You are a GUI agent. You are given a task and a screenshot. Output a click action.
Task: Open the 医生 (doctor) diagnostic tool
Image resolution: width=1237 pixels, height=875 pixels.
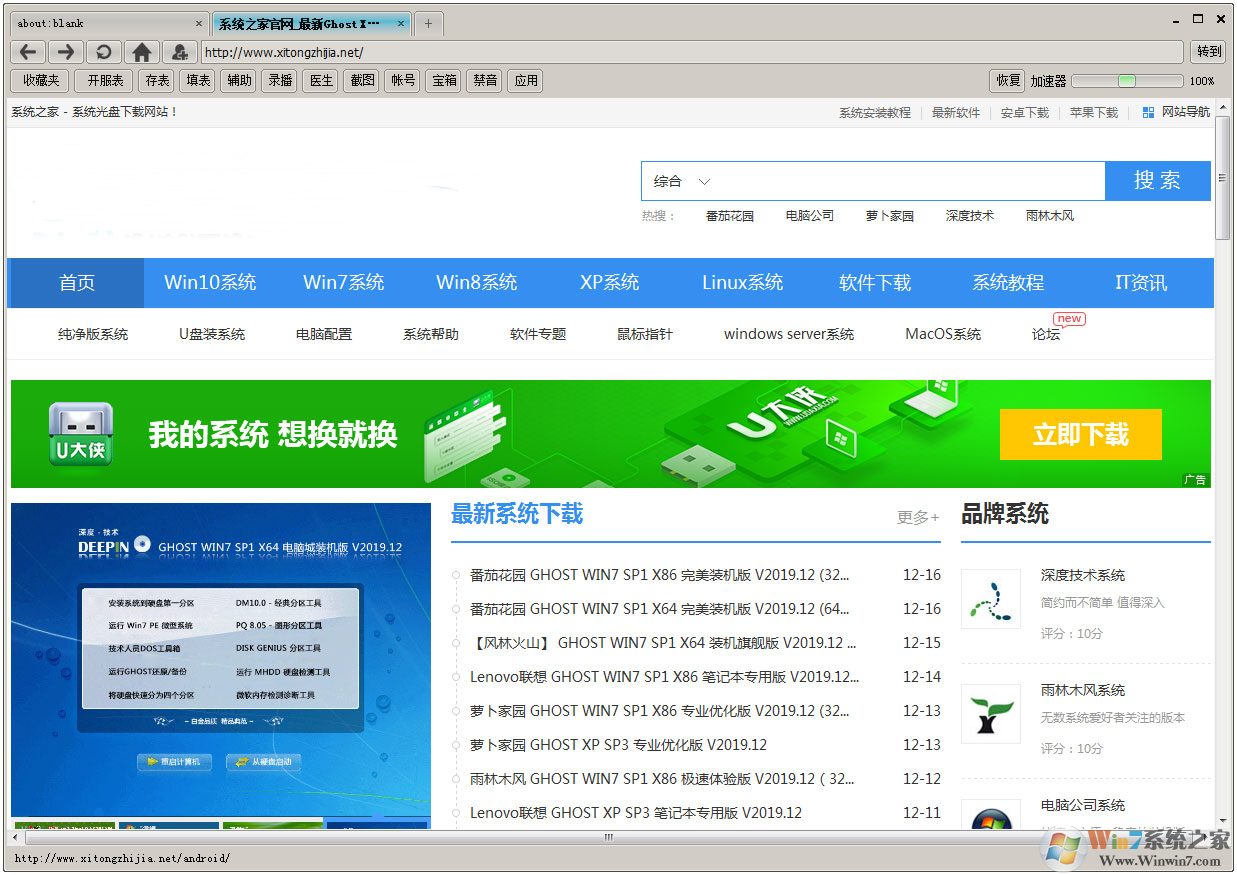pos(320,81)
